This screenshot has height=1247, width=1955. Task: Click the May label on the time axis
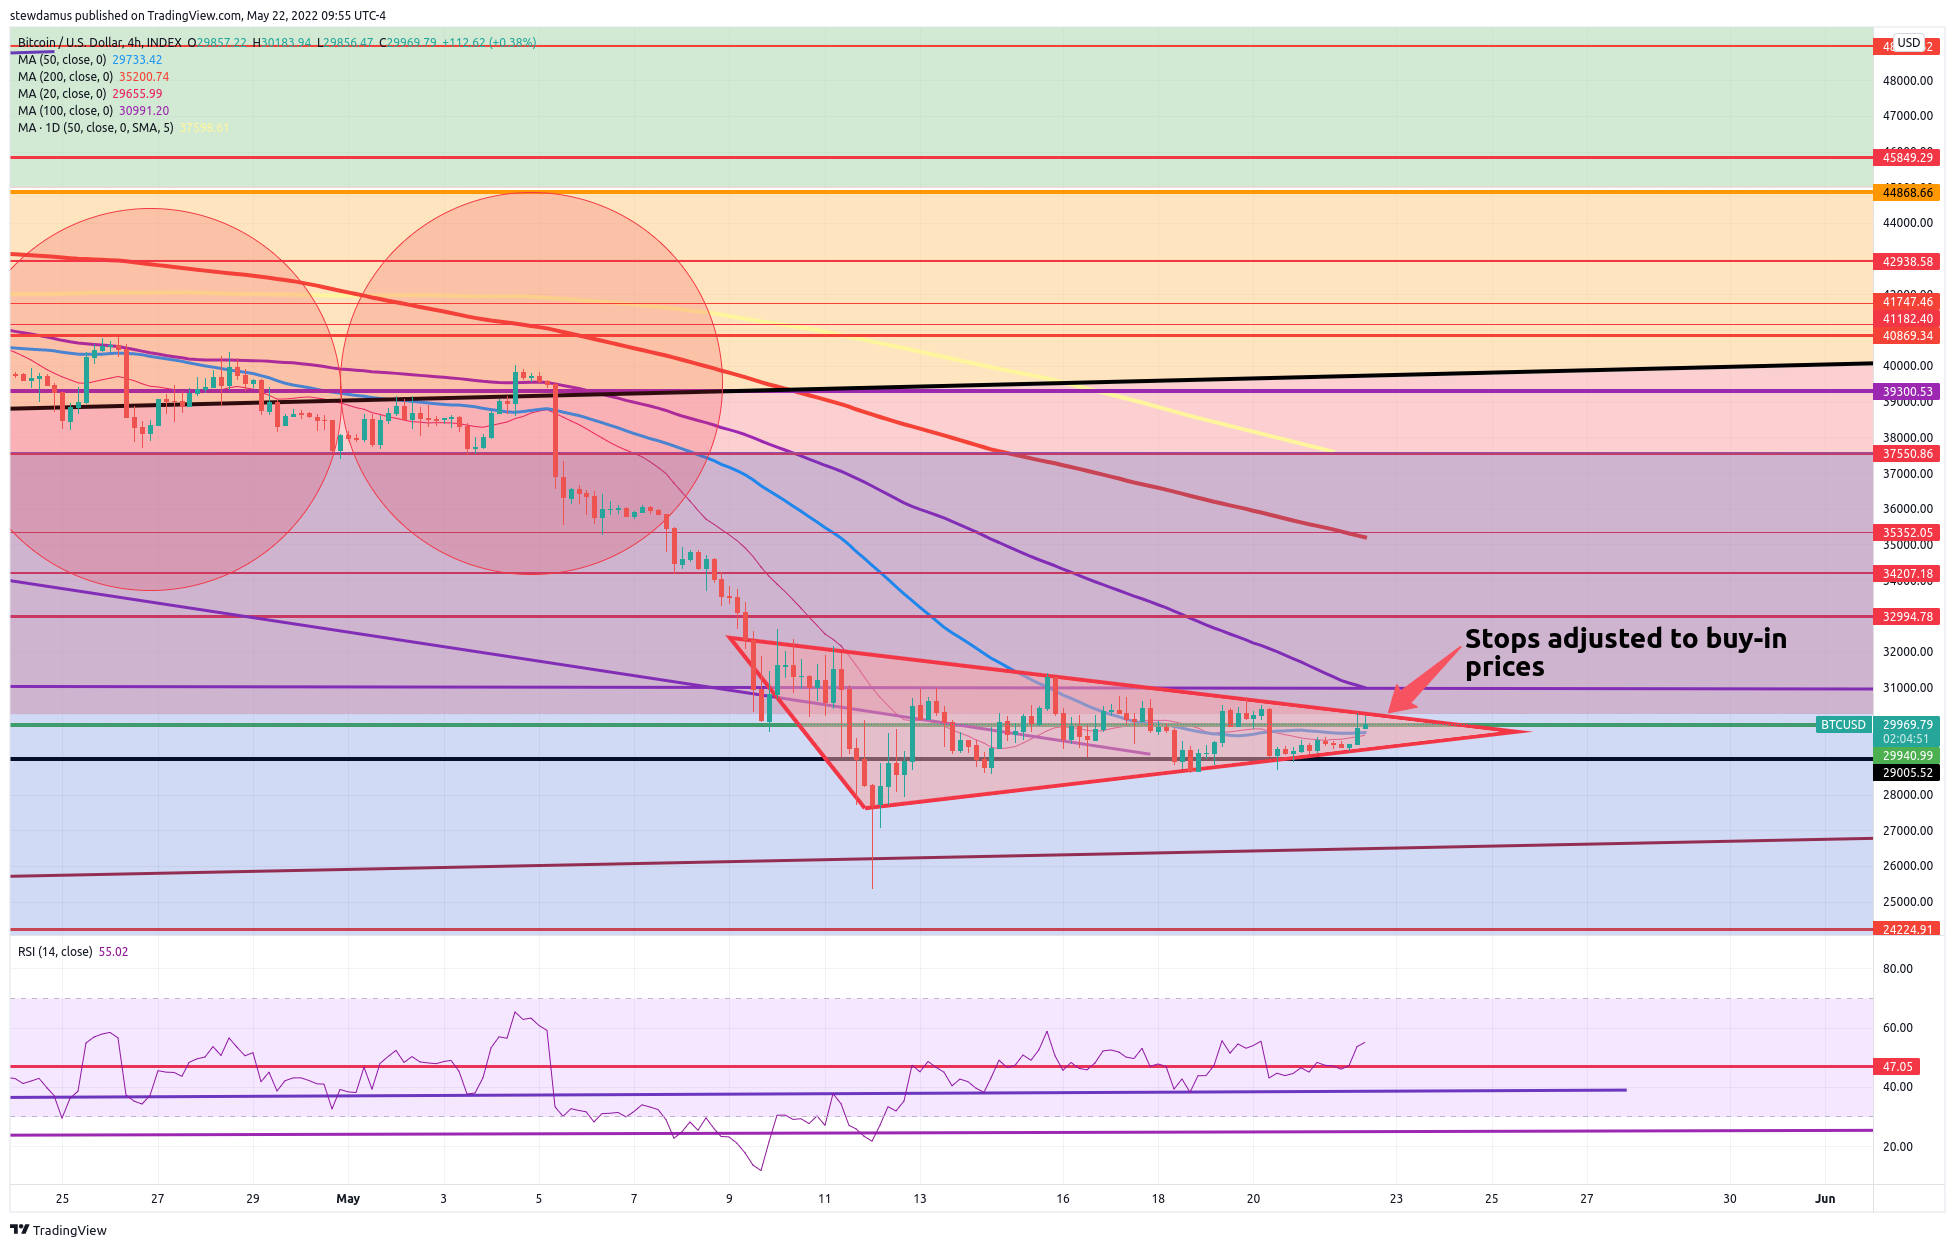click(348, 1198)
